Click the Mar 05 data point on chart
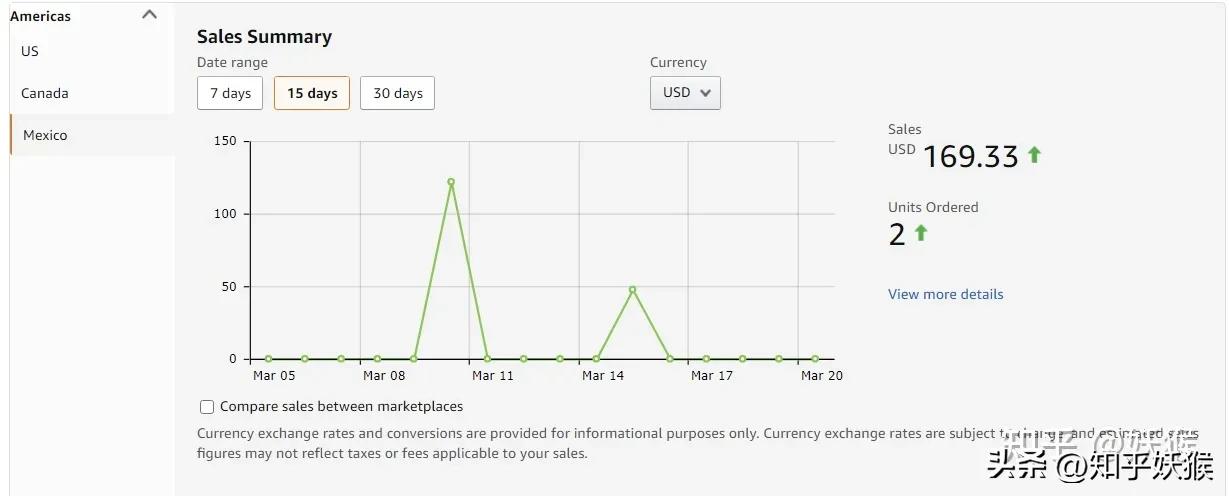The image size is (1229, 496). tap(268, 359)
